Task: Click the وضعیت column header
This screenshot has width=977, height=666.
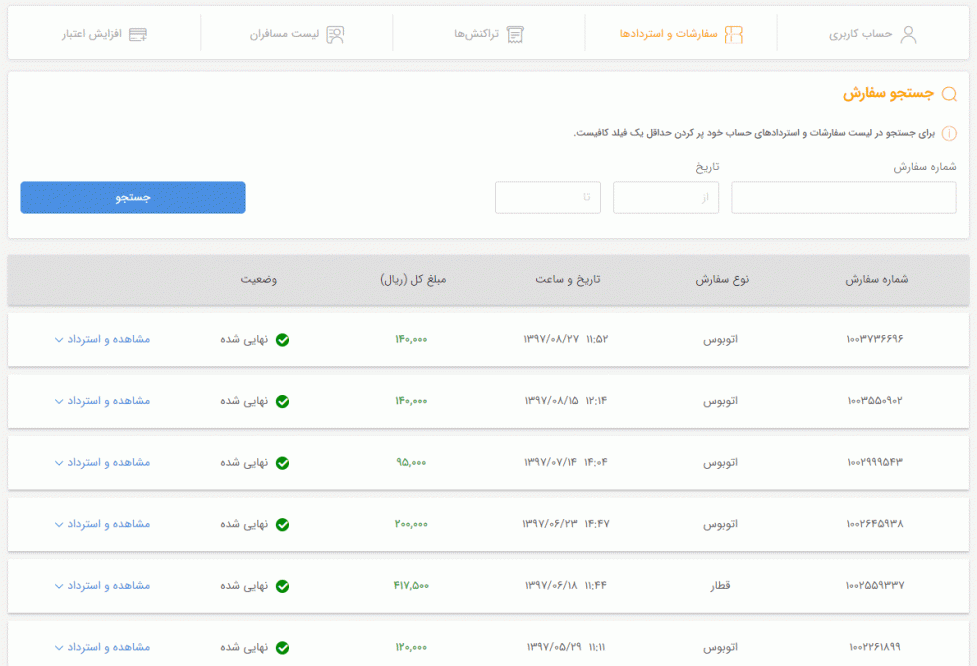Action: 259,280
